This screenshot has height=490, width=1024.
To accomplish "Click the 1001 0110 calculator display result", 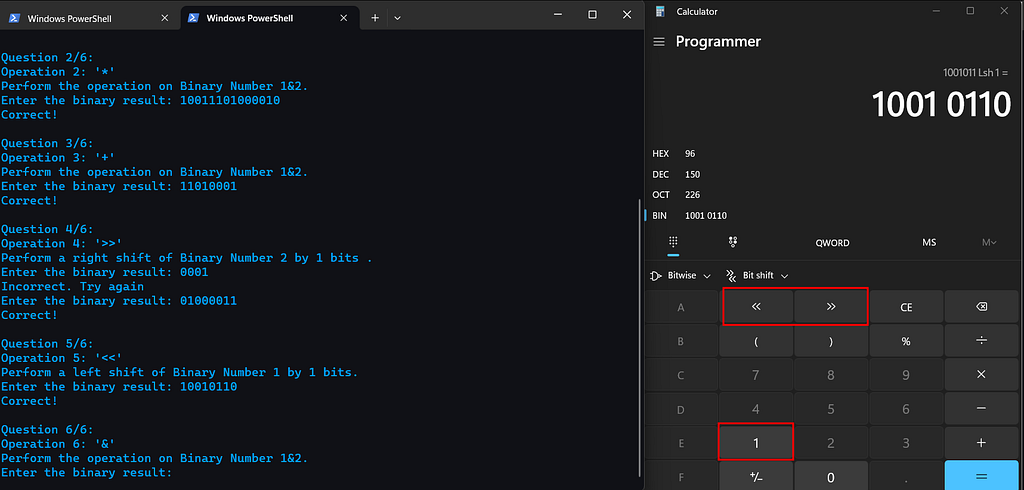I will point(942,105).
